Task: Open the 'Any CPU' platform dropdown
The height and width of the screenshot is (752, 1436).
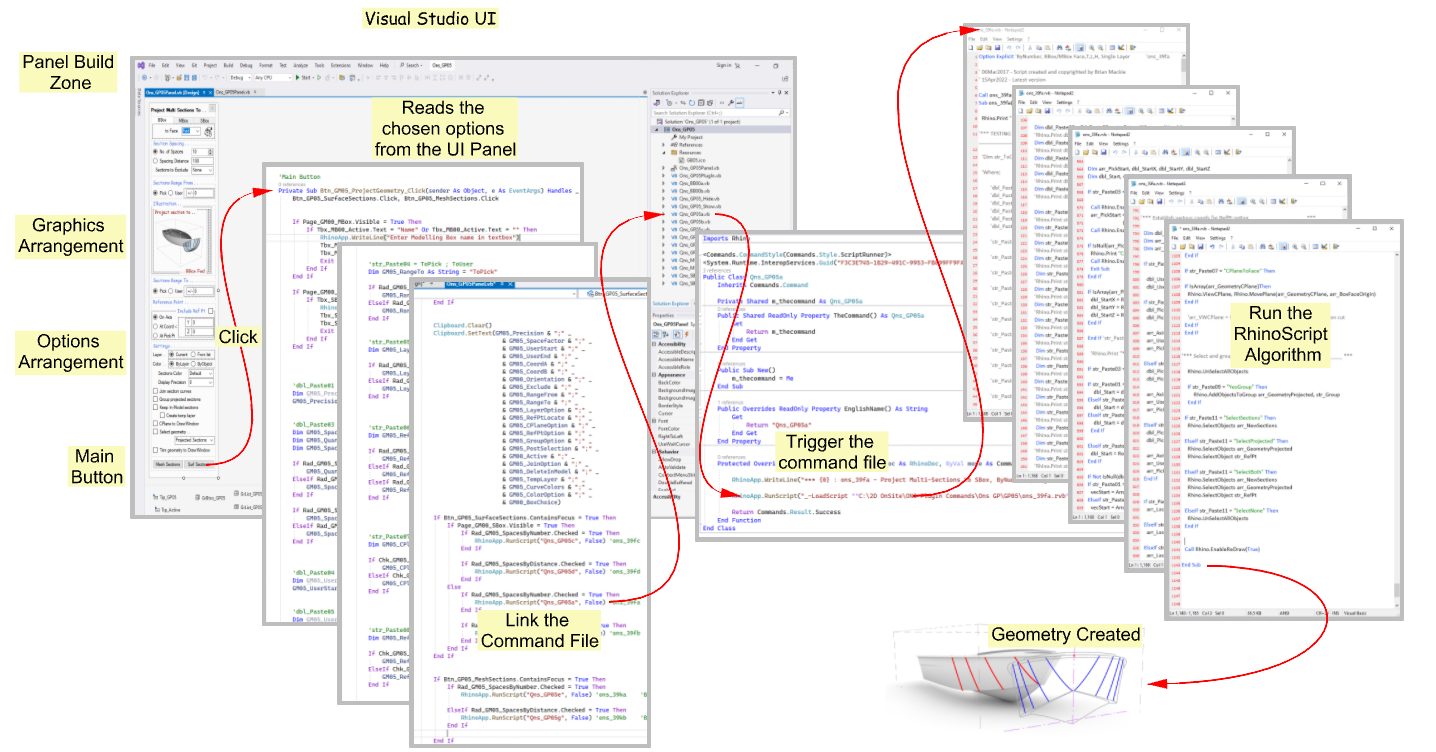Action: tap(273, 77)
